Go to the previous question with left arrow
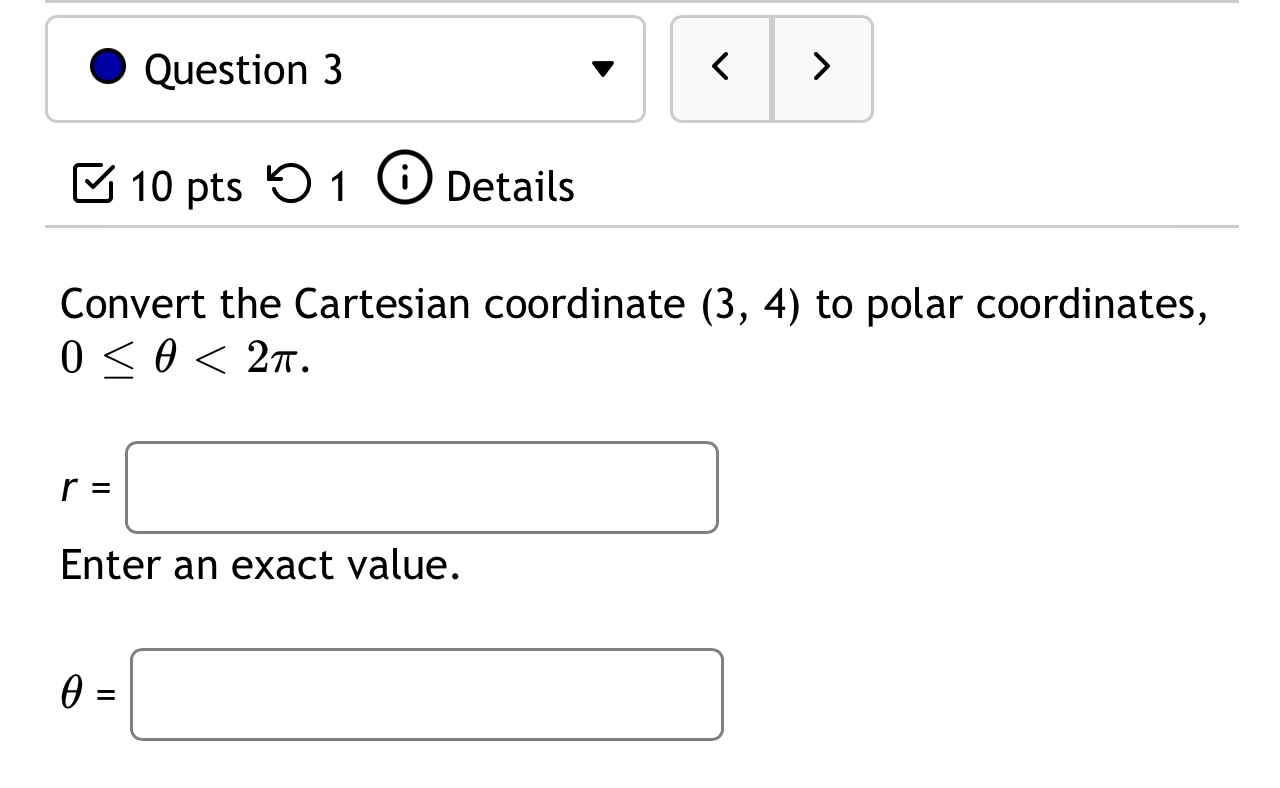This screenshot has width=1280, height=788. click(722, 68)
